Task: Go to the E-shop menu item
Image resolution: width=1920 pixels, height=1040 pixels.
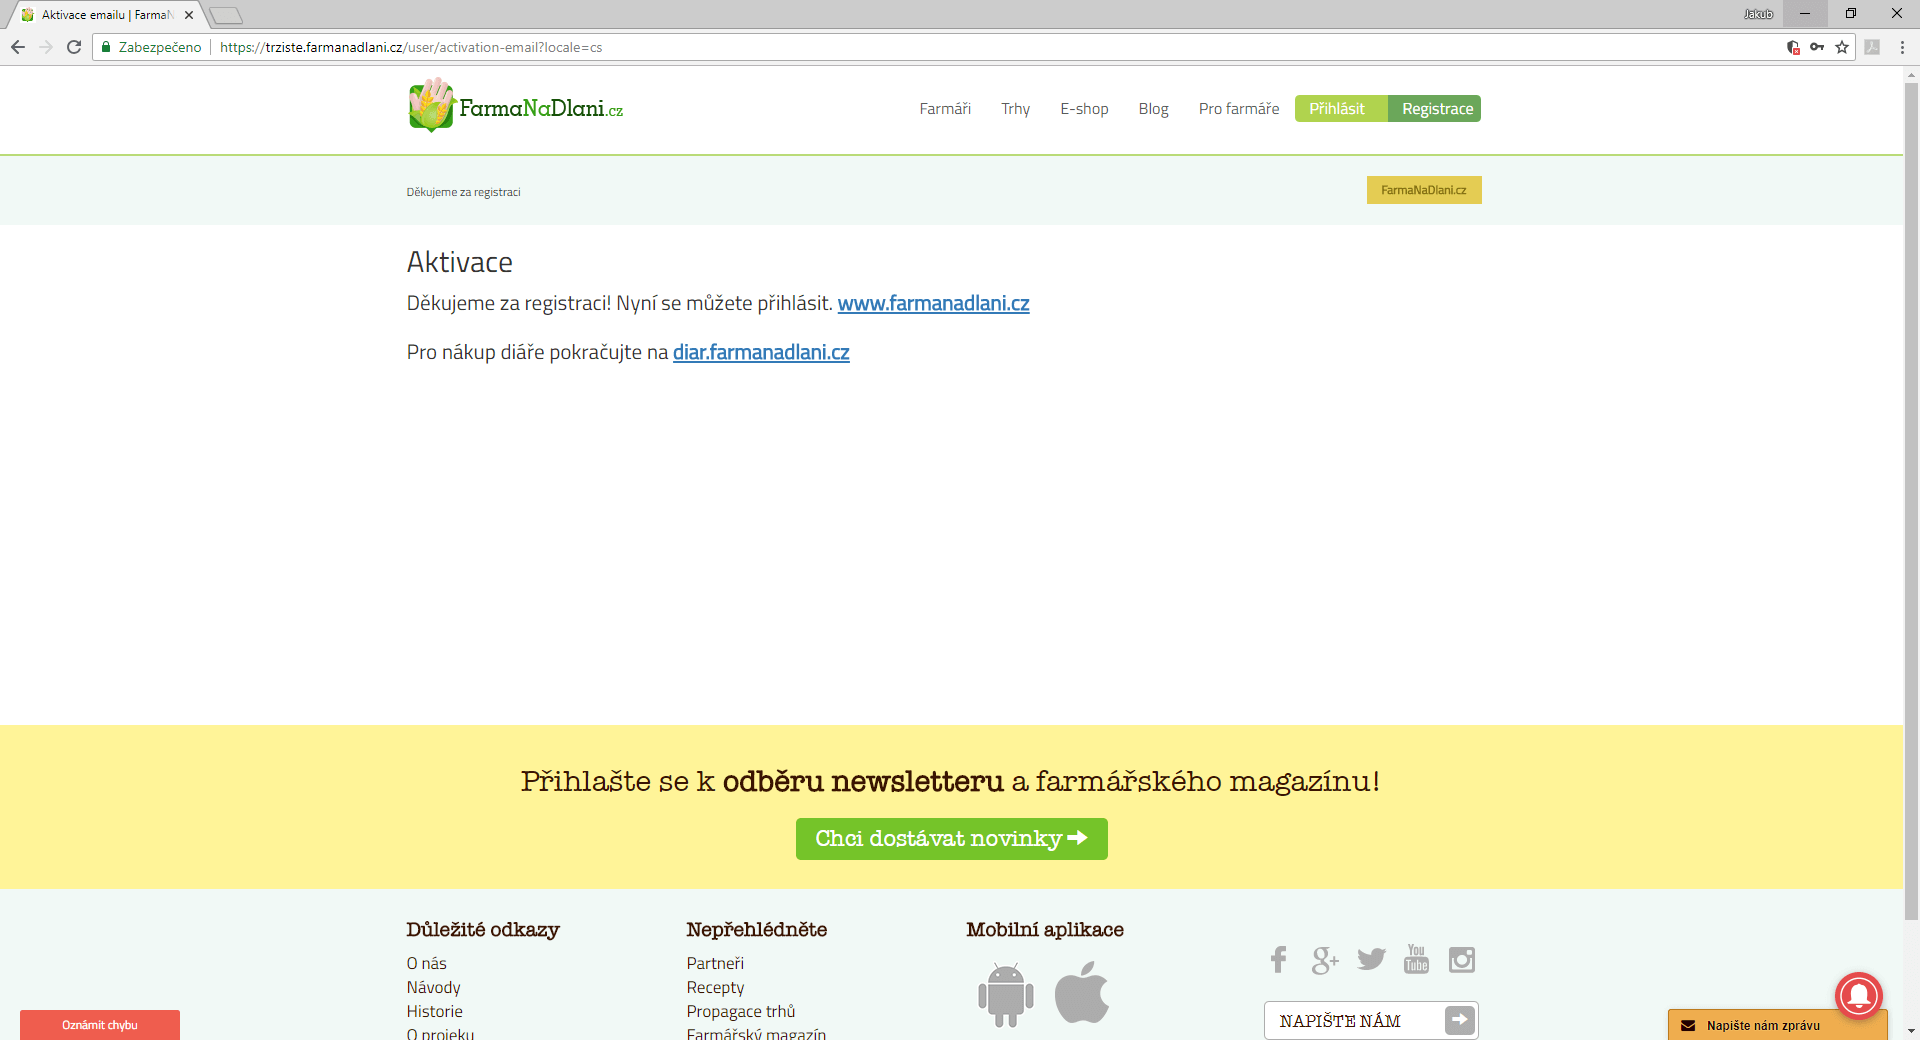Action: (1084, 109)
